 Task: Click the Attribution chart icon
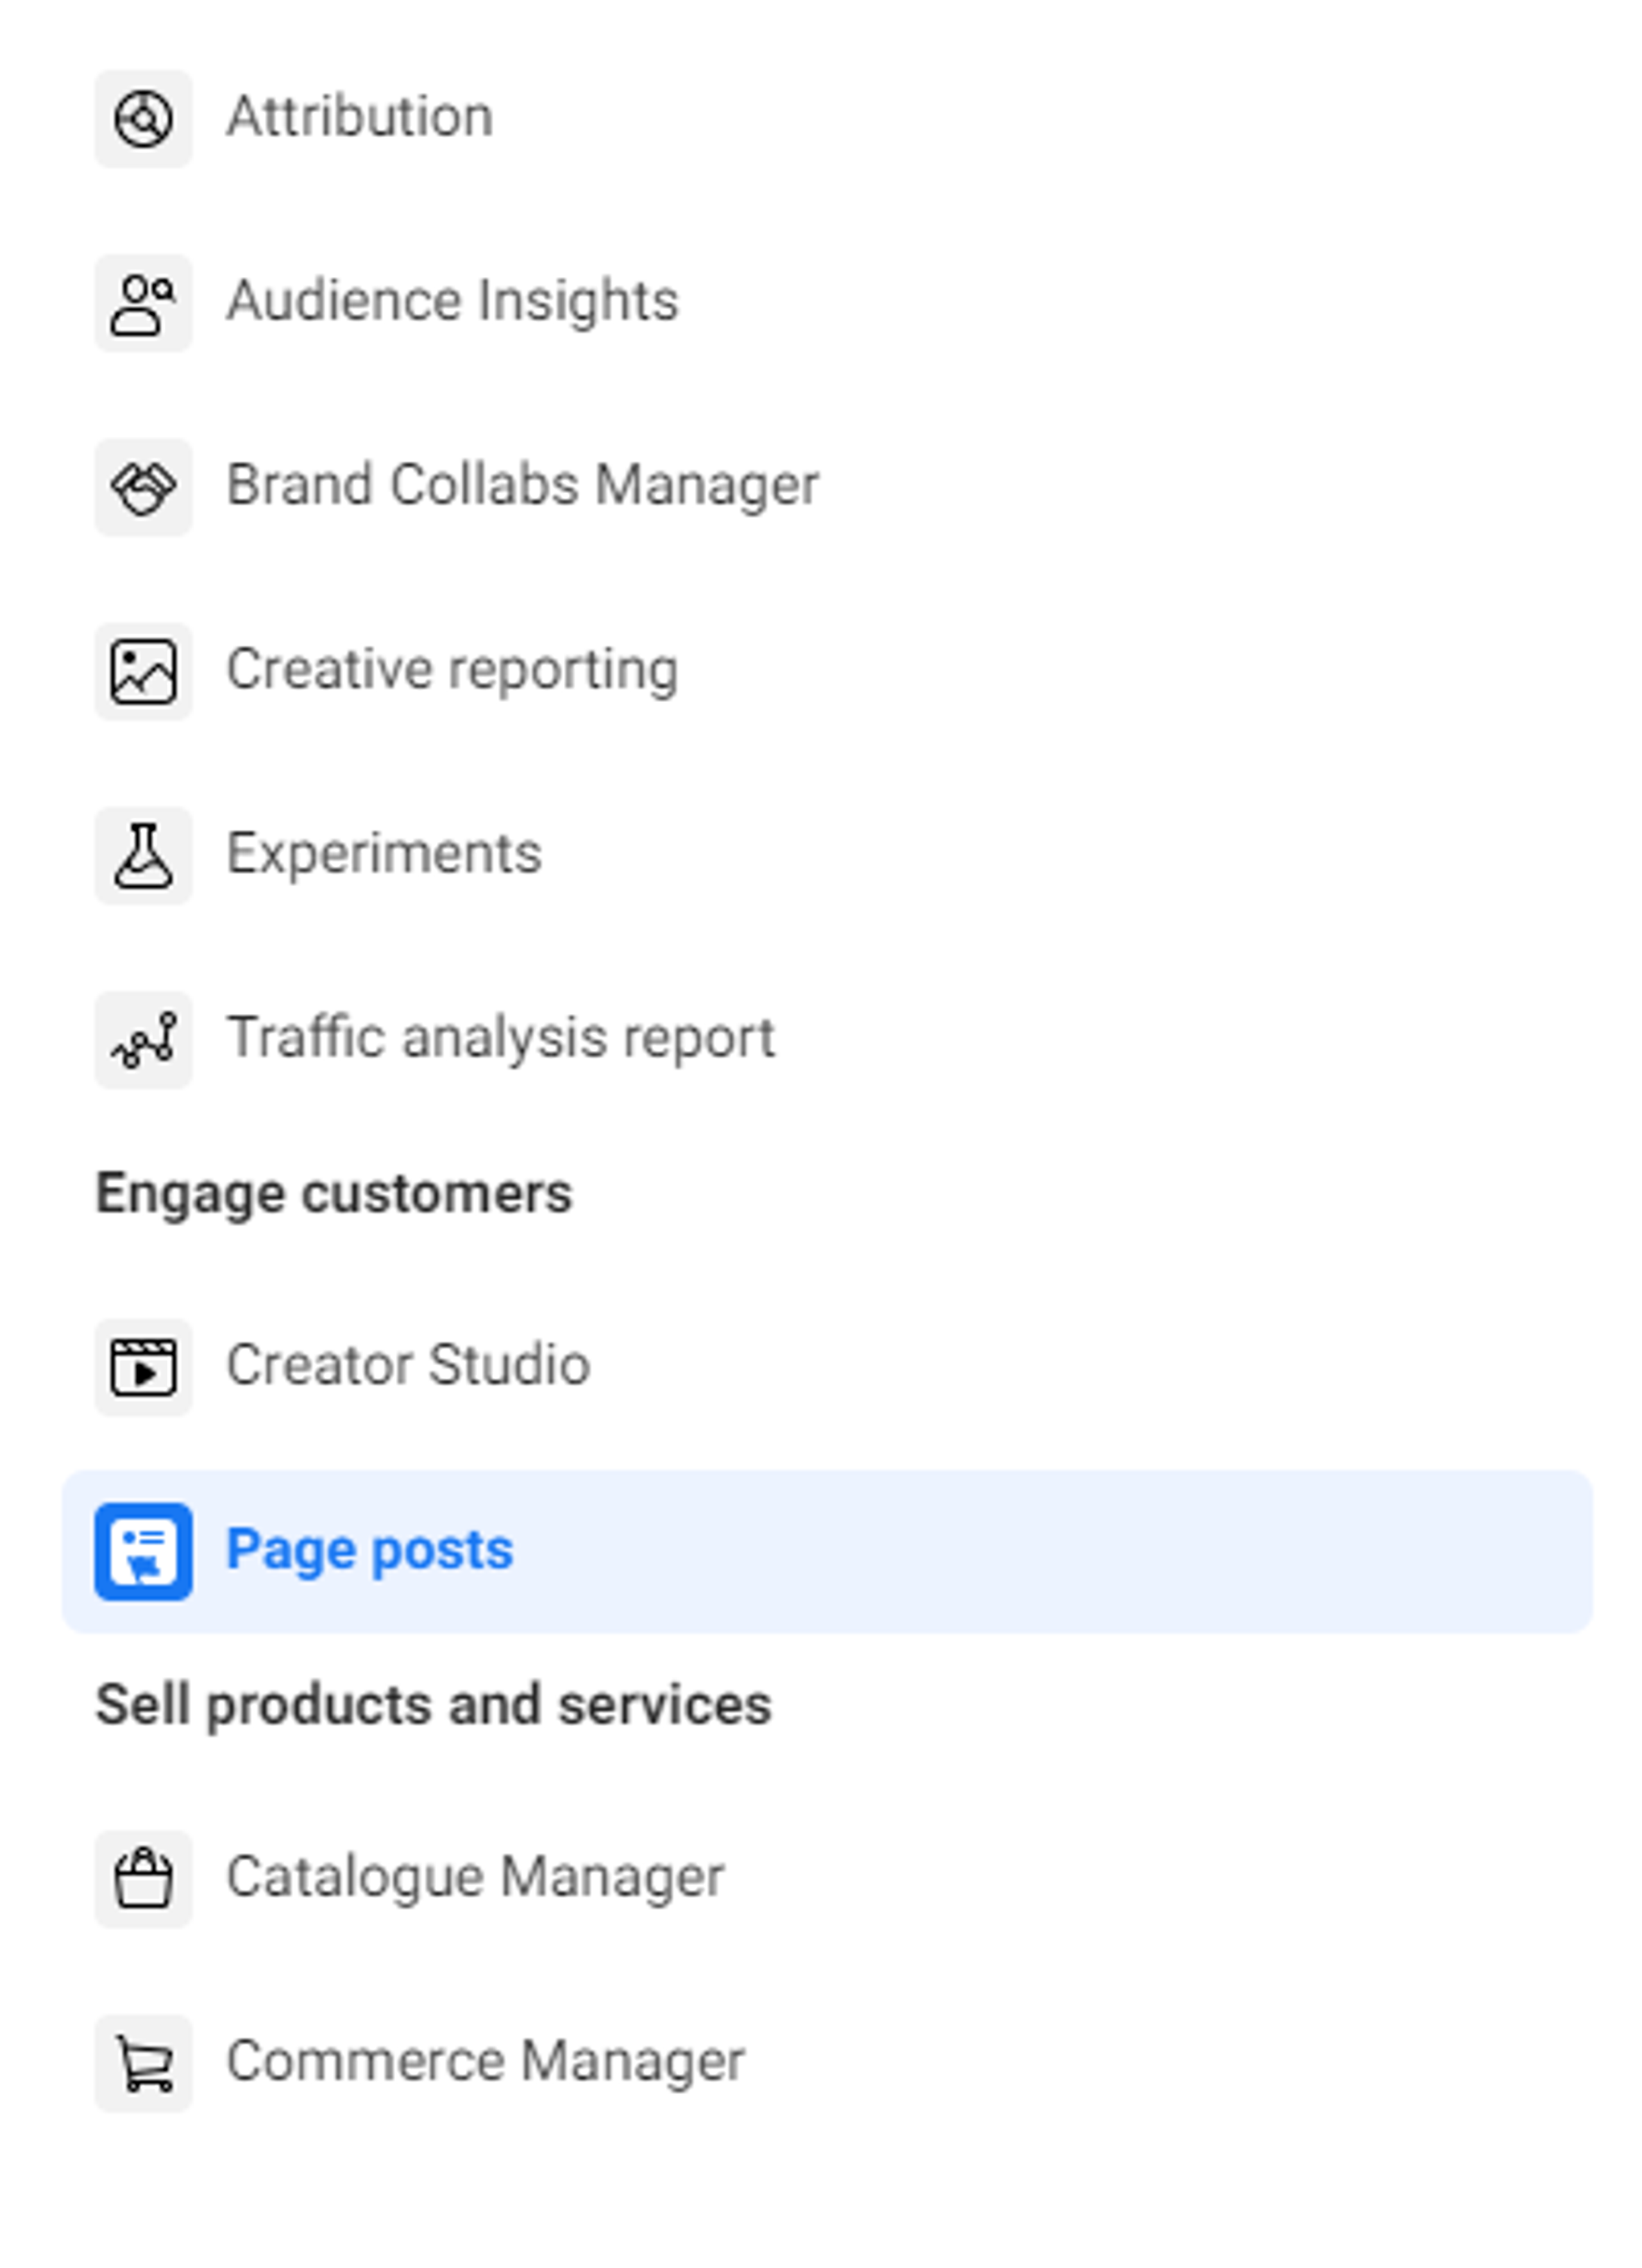click(x=143, y=119)
